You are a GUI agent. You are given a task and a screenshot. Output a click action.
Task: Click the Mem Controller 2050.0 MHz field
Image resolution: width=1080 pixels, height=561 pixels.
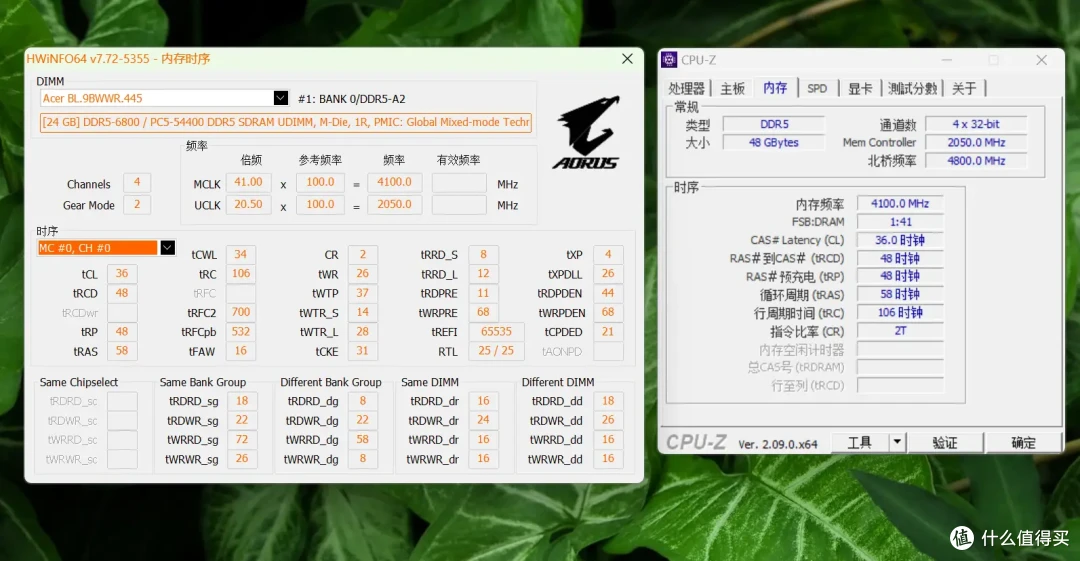[x=976, y=143]
